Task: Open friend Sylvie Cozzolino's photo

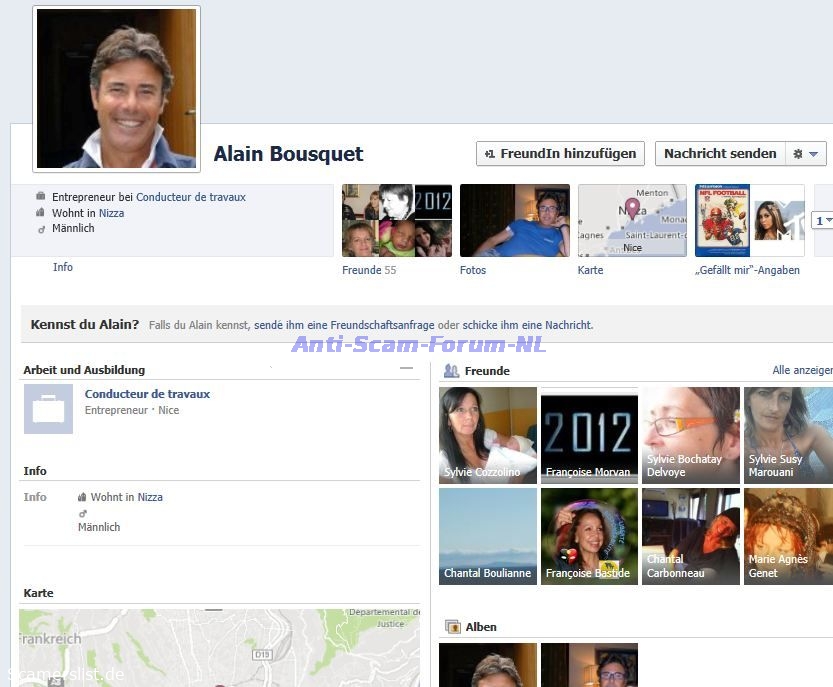Action: [488, 435]
